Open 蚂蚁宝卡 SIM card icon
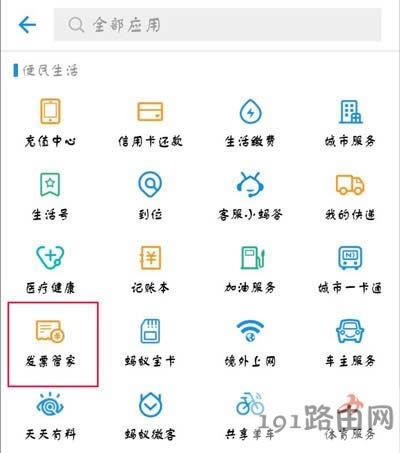400x453 pixels. [x=150, y=331]
